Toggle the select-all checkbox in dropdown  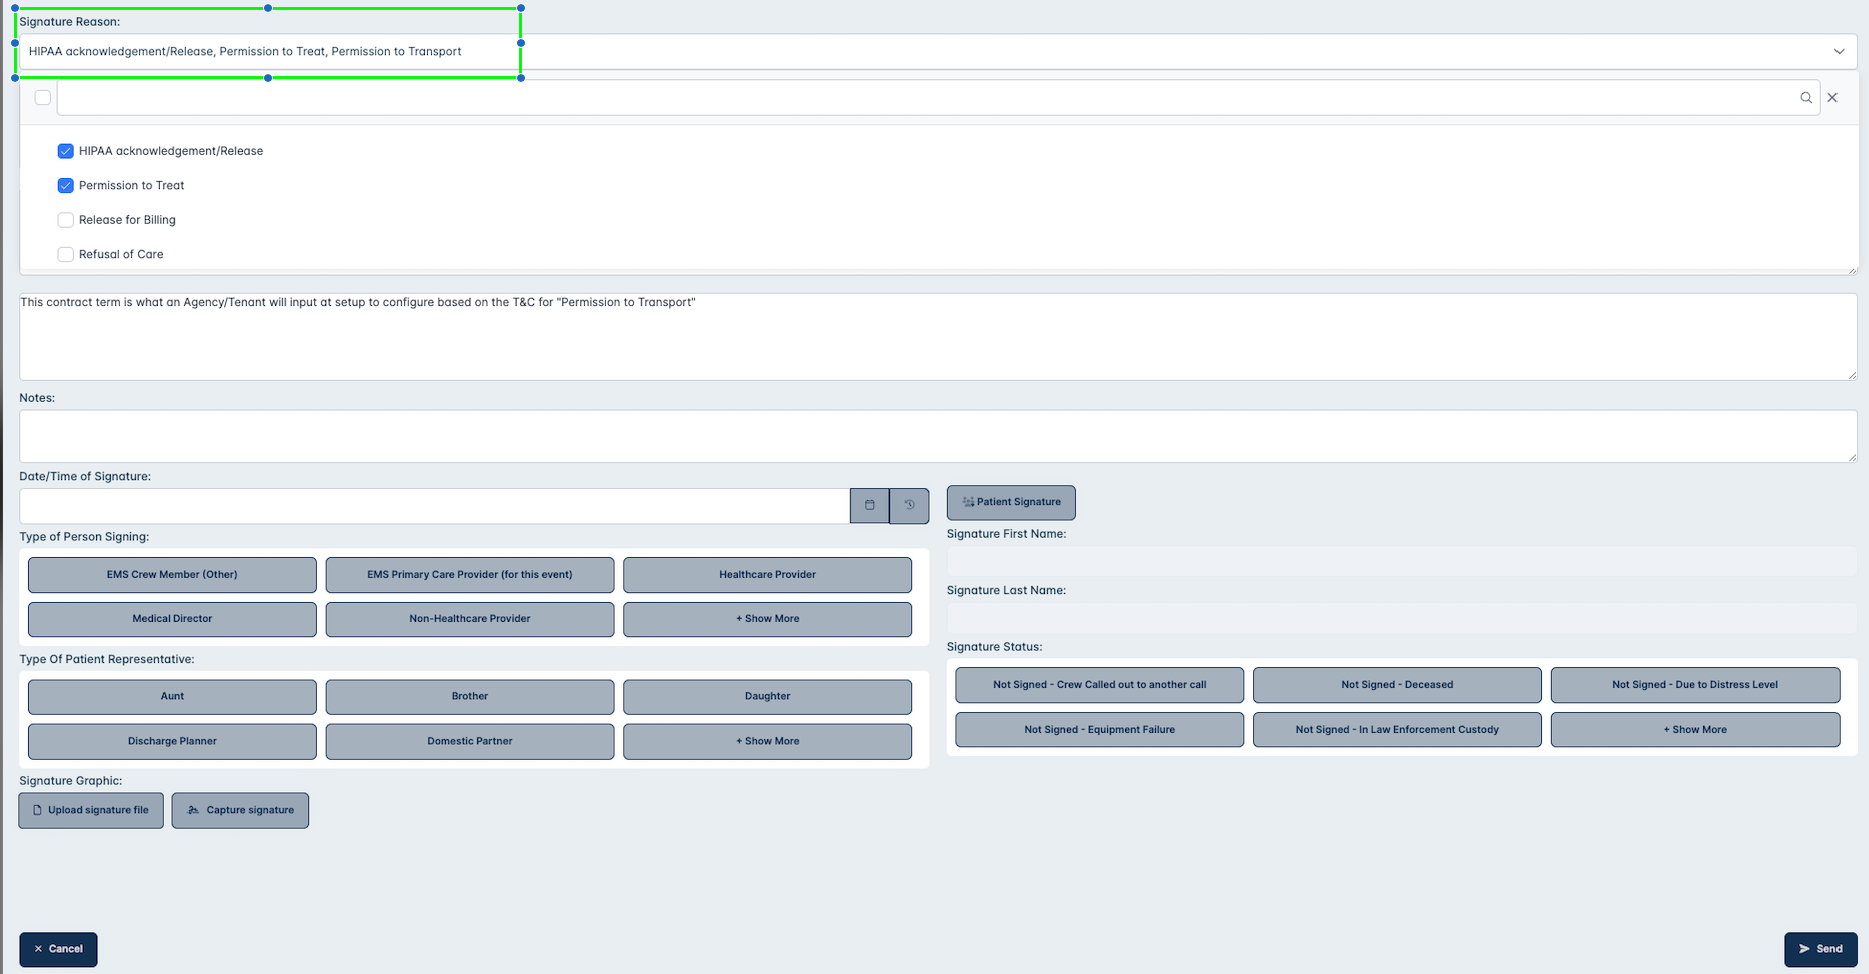click(x=43, y=98)
